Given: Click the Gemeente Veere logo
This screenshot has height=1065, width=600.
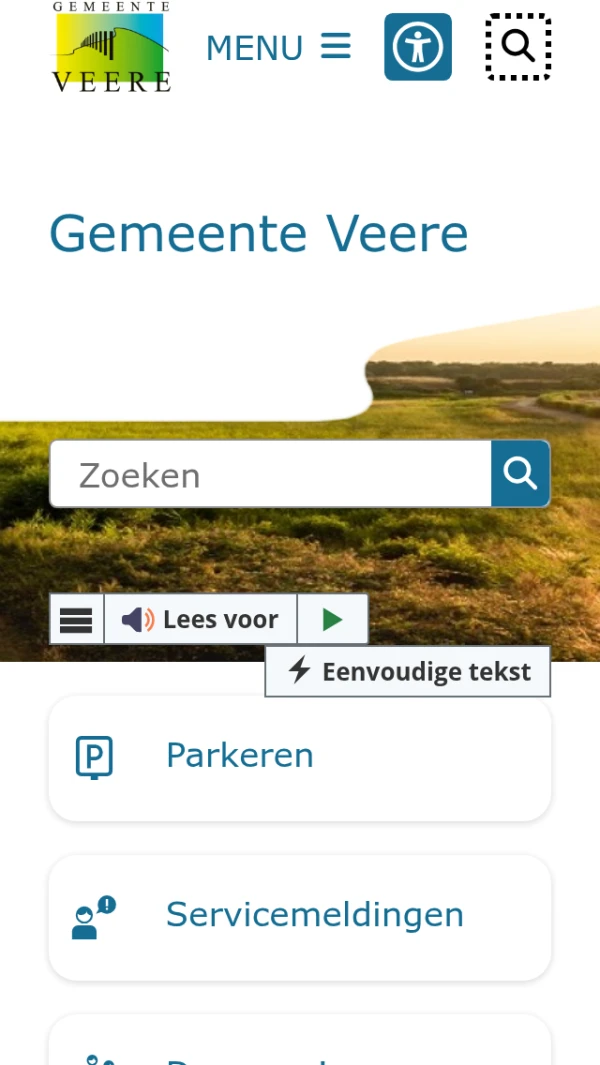Looking at the screenshot, I should click(111, 46).
